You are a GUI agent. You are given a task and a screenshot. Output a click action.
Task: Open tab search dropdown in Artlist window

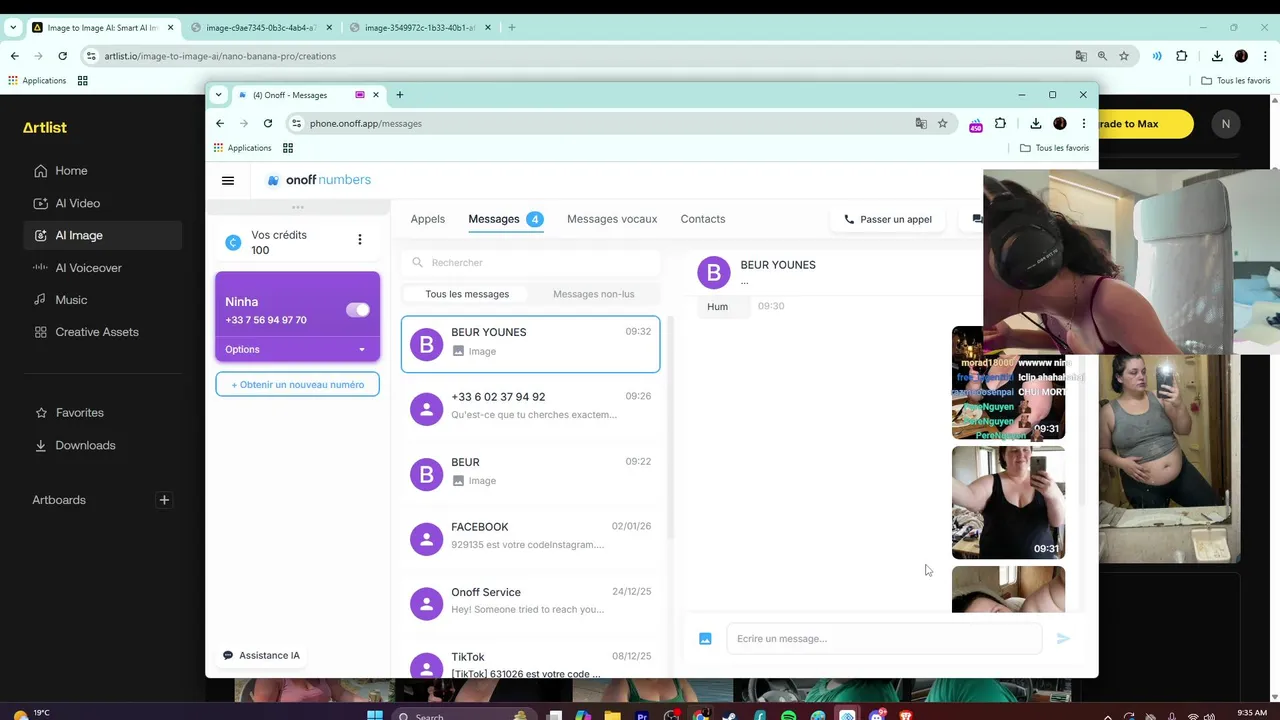click(12, 27)
